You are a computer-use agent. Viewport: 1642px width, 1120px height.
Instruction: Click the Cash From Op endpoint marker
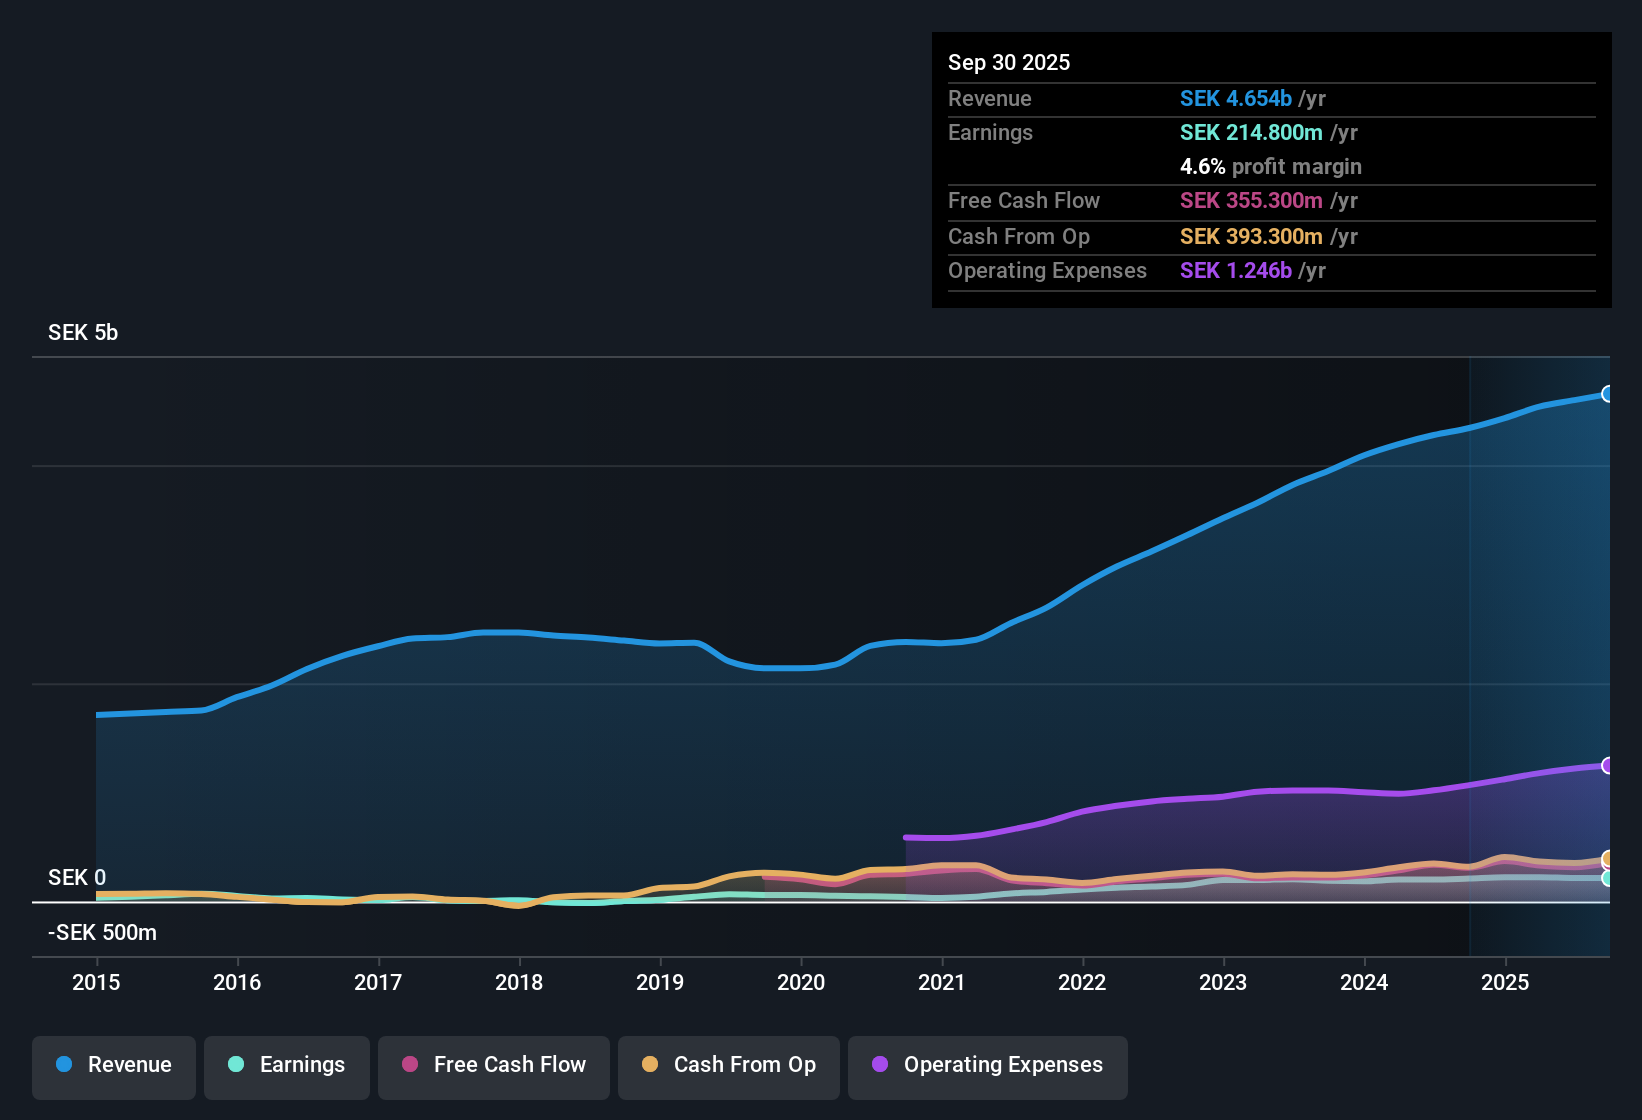pos(1607,860)
